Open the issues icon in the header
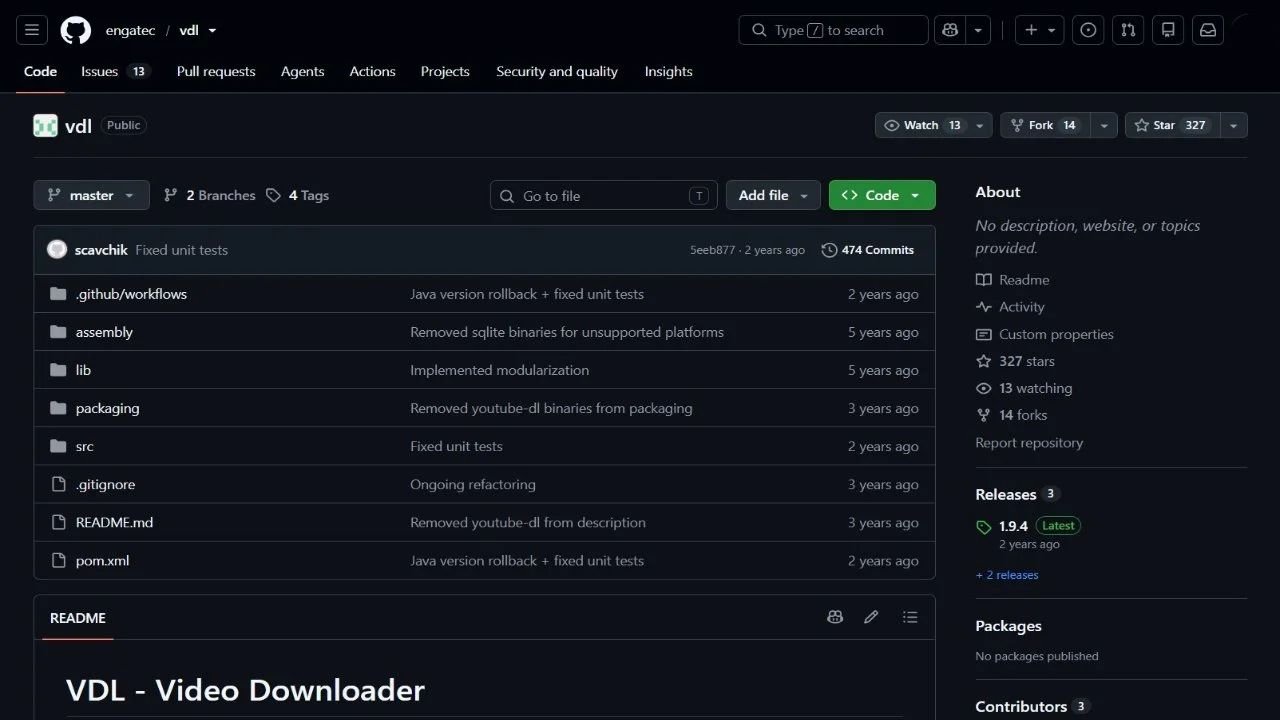1280x720 pixels. 1088,30
